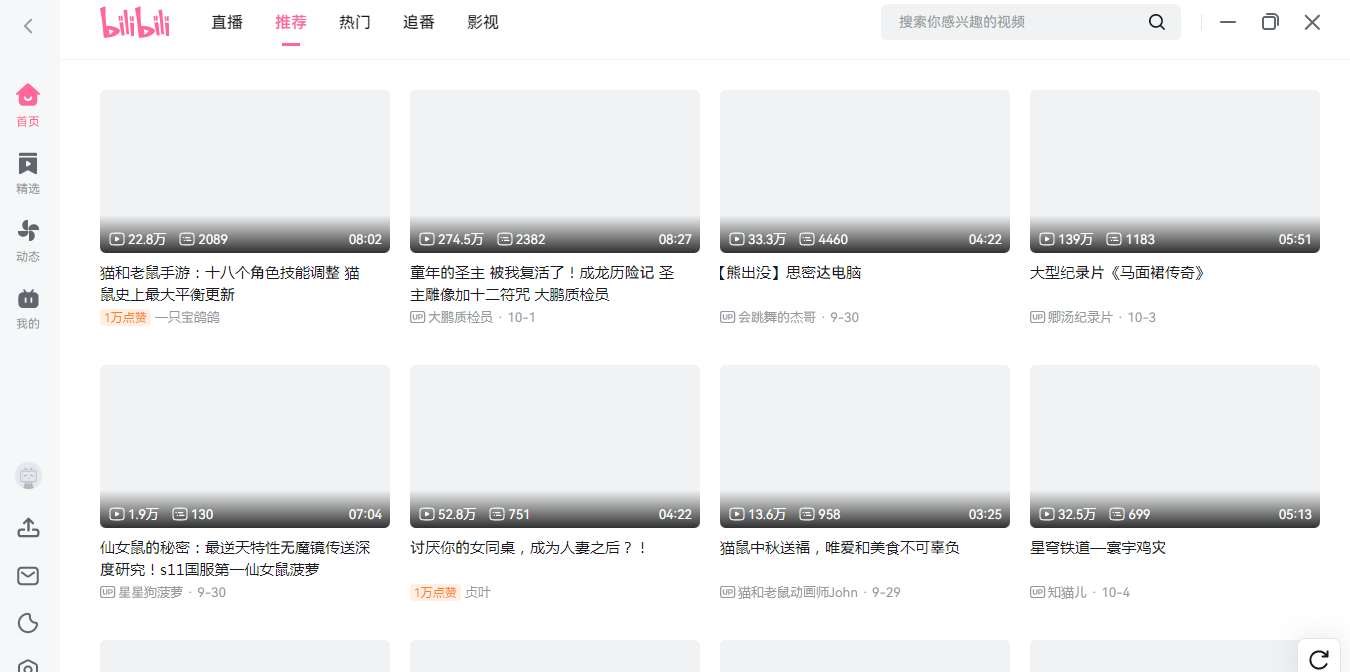
Task: Click title 仙女鼠的秘密：最逆天特性无魔镜传送深度研究
Action: [x=235, y=559]
